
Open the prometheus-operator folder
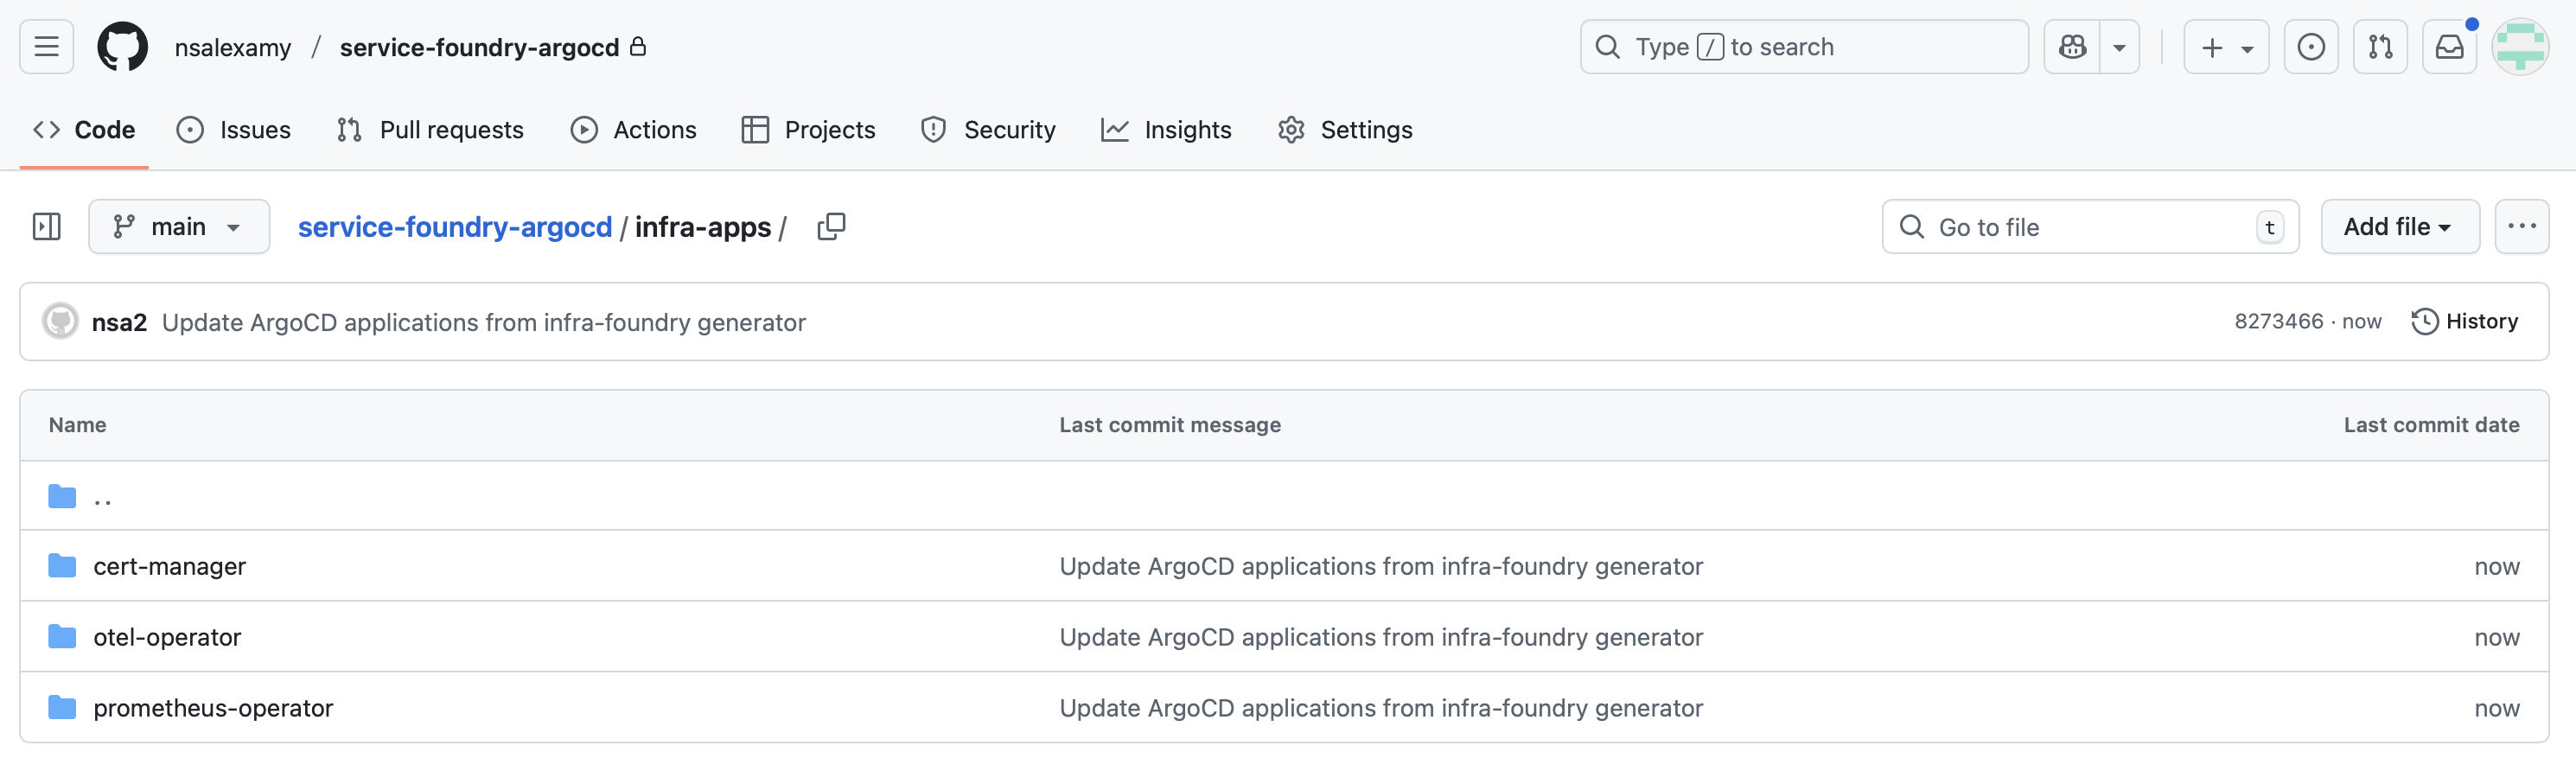213,708
